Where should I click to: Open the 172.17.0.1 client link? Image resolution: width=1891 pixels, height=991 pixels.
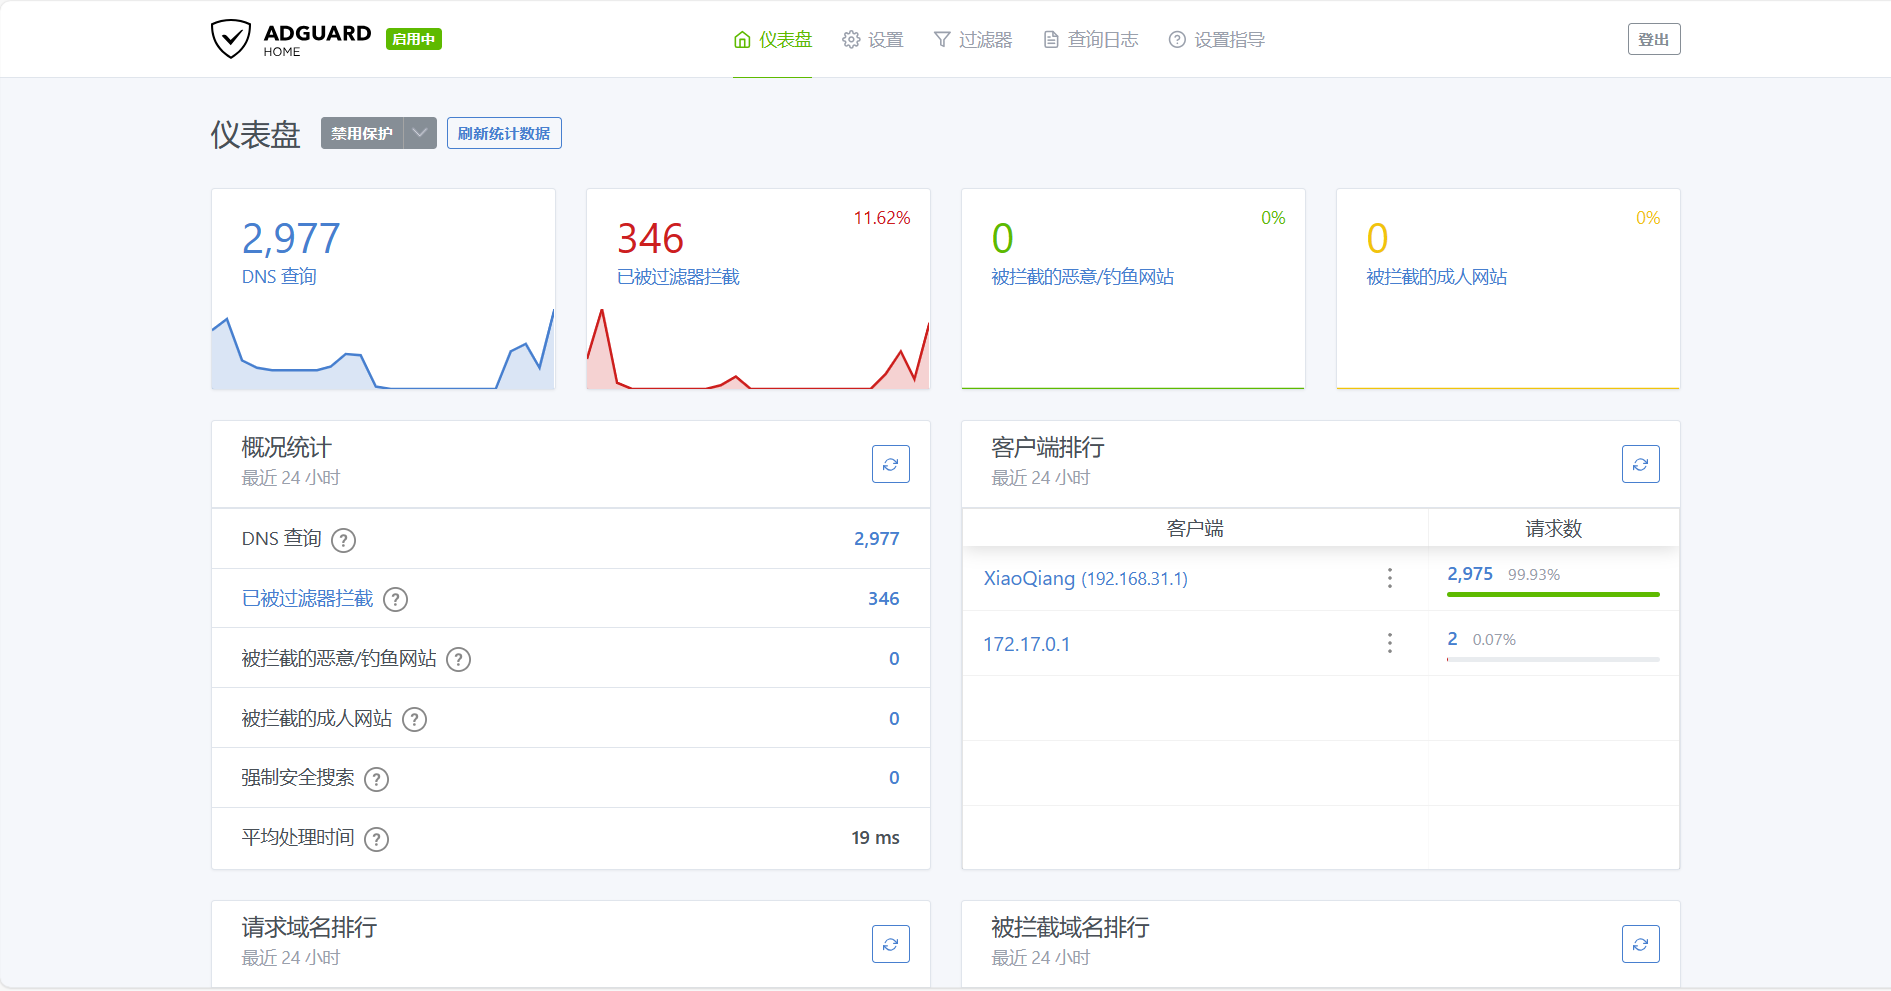[x=1027, y=644]
